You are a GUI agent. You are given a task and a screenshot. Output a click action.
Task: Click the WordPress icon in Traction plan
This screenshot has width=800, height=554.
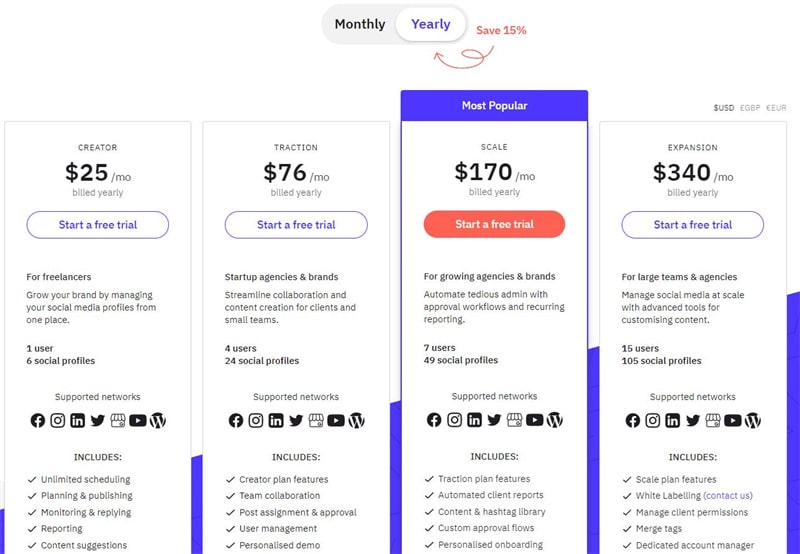356,420
